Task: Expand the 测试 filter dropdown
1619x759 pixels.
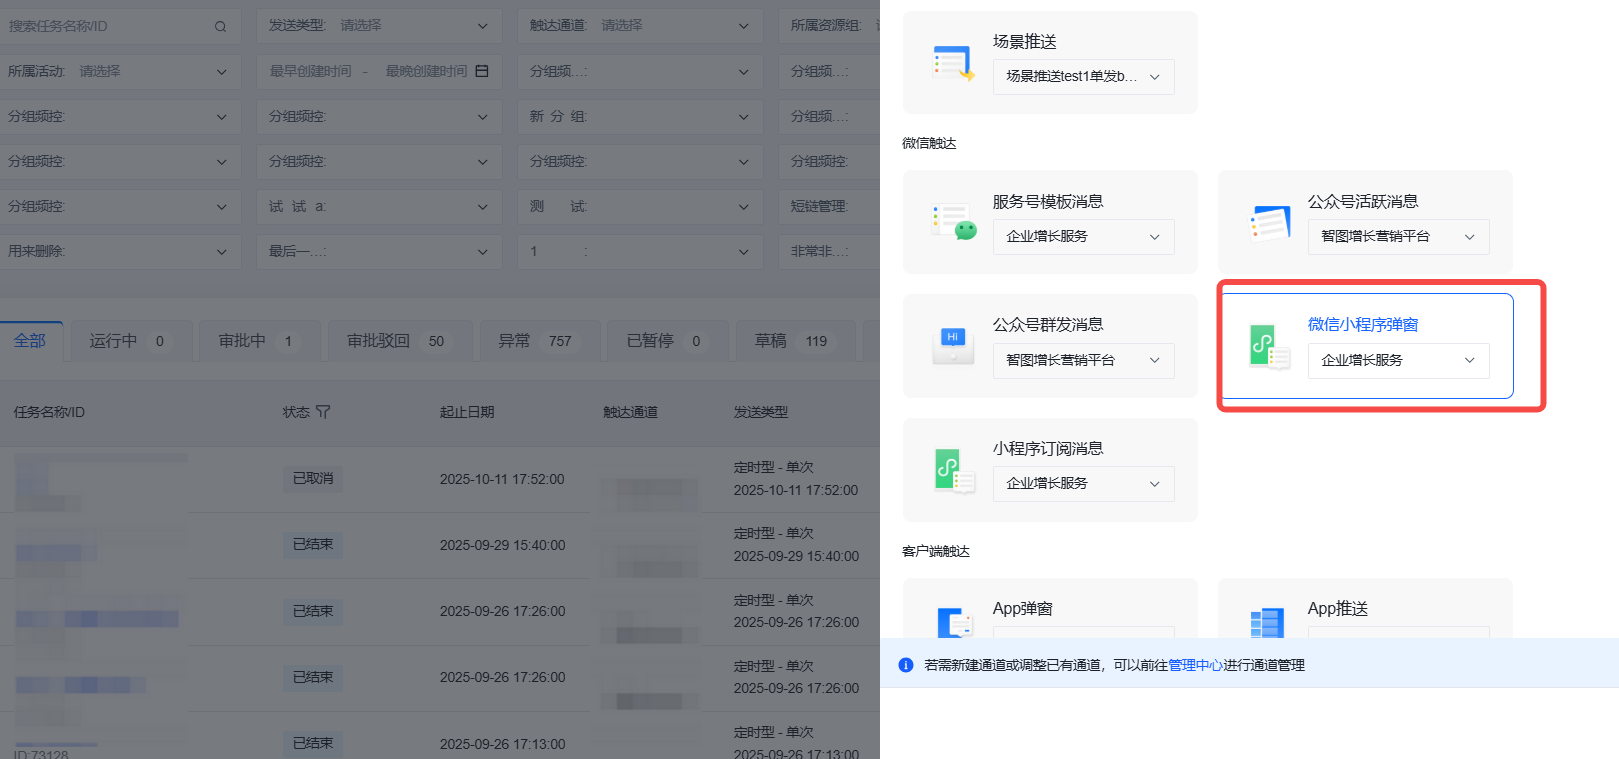Action: 640,207
